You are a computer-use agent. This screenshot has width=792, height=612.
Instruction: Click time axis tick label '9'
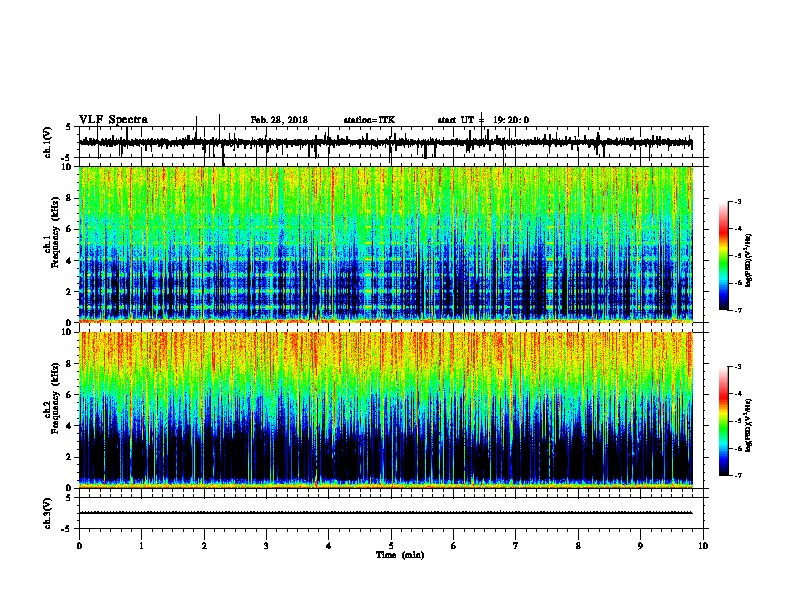coord(640,546)
